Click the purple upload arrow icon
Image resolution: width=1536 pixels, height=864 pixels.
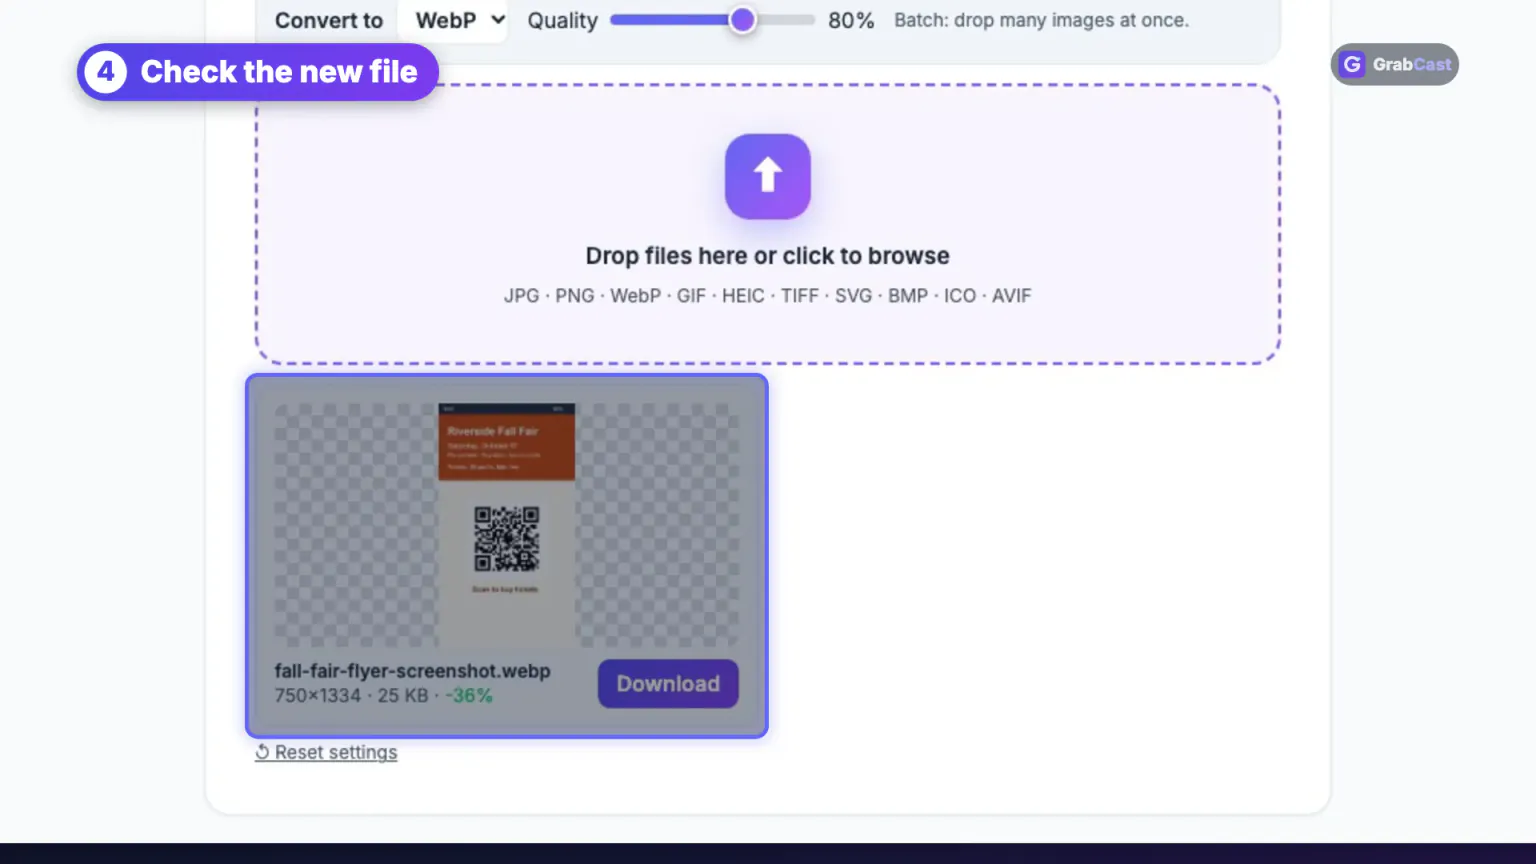pos(767,176)
